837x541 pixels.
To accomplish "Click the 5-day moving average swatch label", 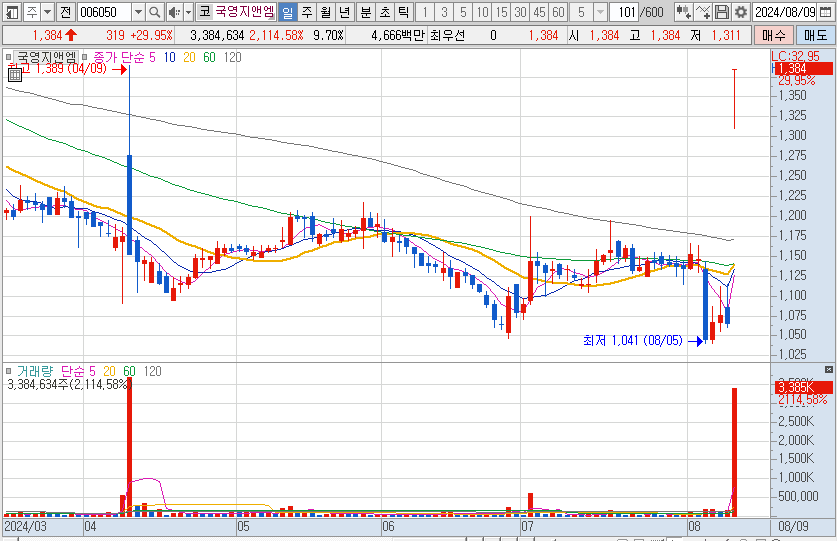I will click(x=152, y=57).
